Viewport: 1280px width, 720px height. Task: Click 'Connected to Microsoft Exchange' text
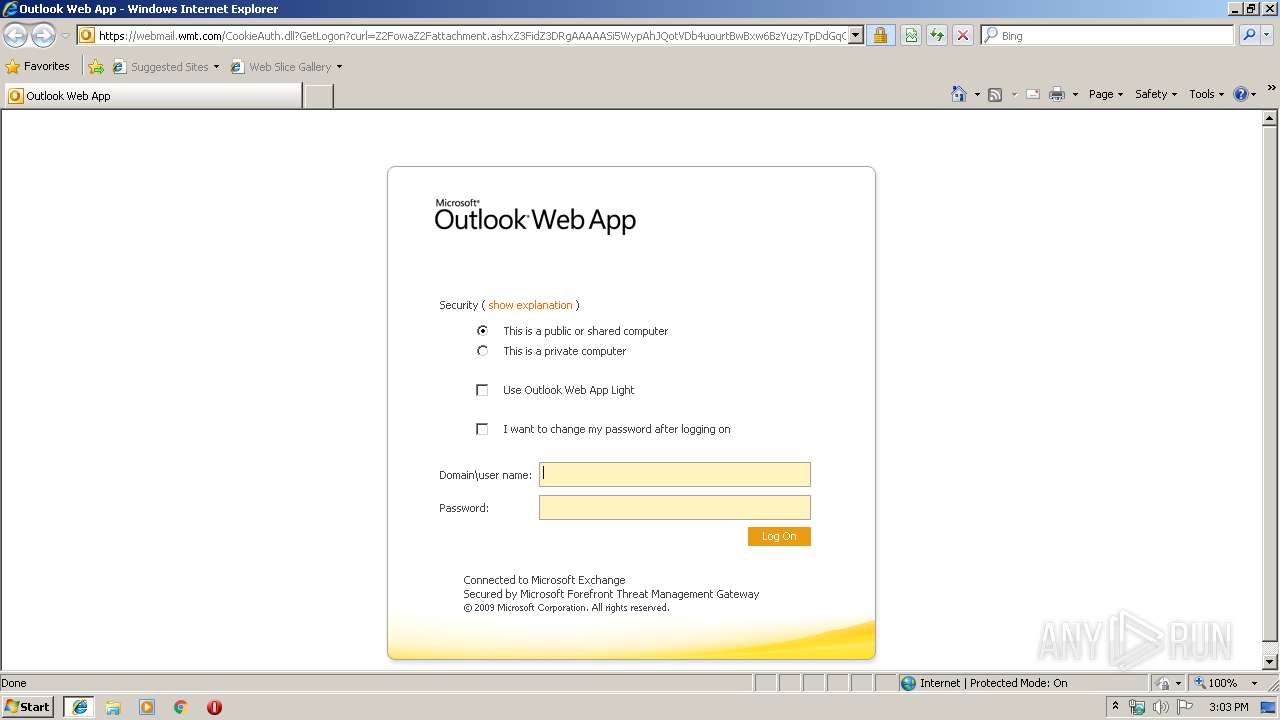point(544,580)
